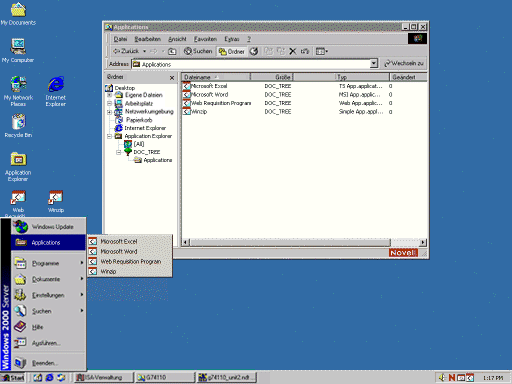The width and height of the screenshot is (512, 384).
Task: Open the Favoriten menu
Action: pos(205,39)
